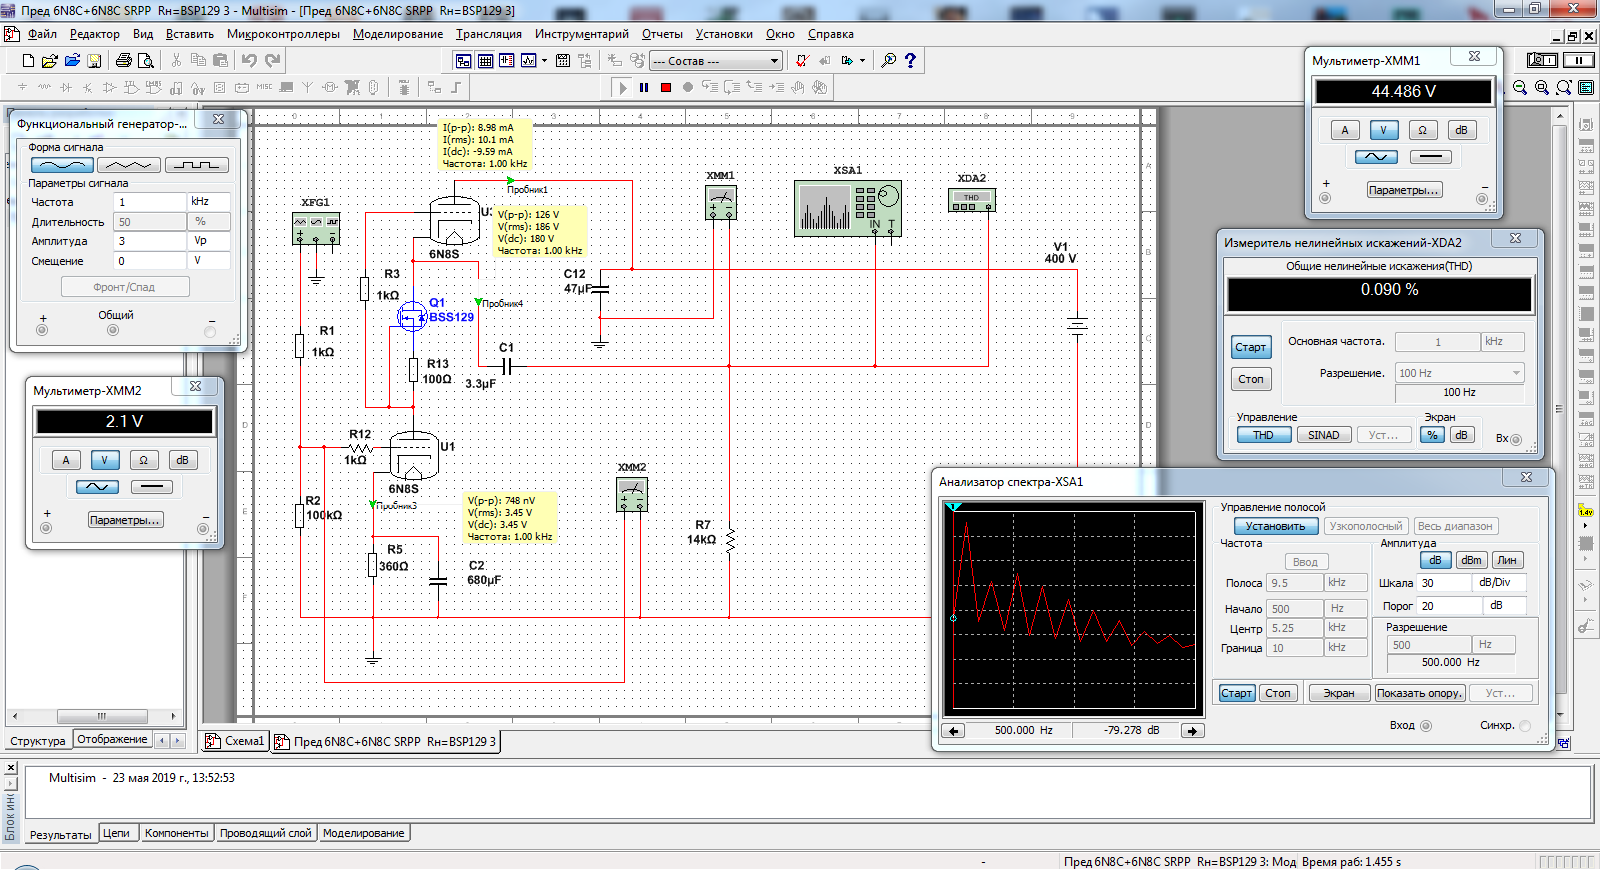
Task: Click Показать опору button
Action: (x=1420, y=693)
